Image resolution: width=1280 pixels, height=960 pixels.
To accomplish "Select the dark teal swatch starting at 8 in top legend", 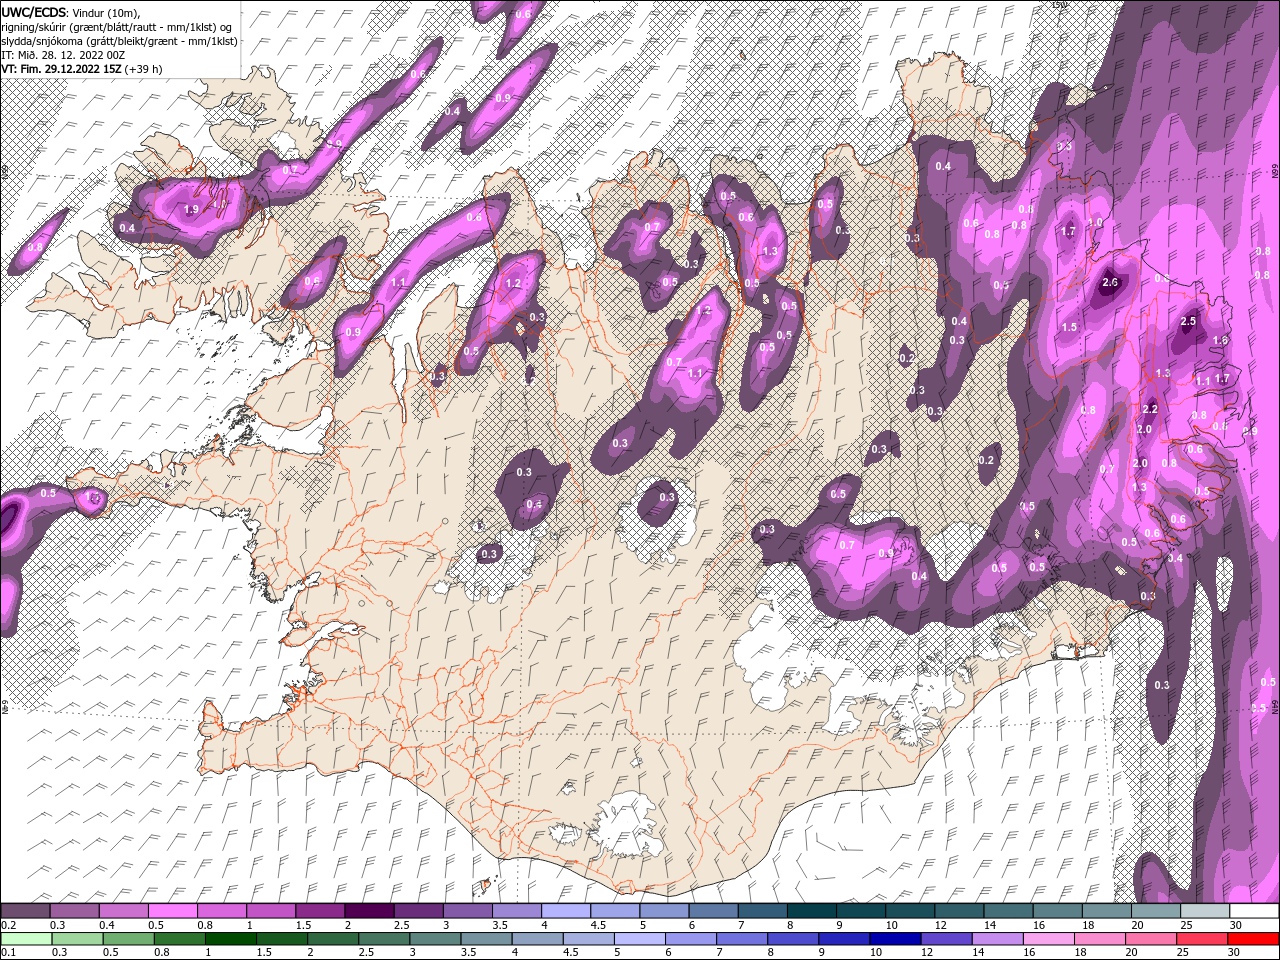I will tap(811, 911).
